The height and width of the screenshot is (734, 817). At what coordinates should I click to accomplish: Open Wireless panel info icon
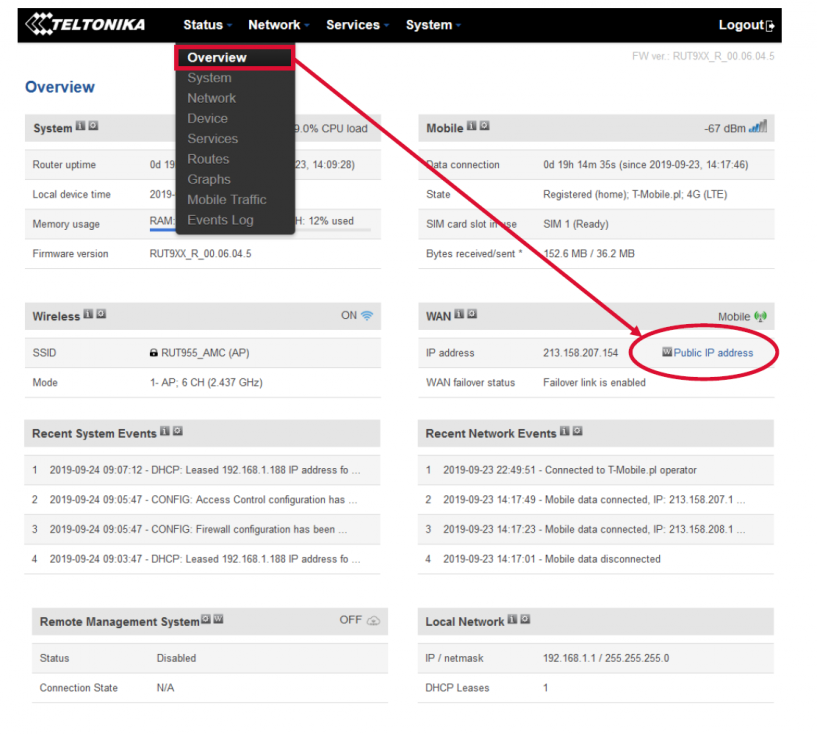pyautogui.click(x=89, y=314)
